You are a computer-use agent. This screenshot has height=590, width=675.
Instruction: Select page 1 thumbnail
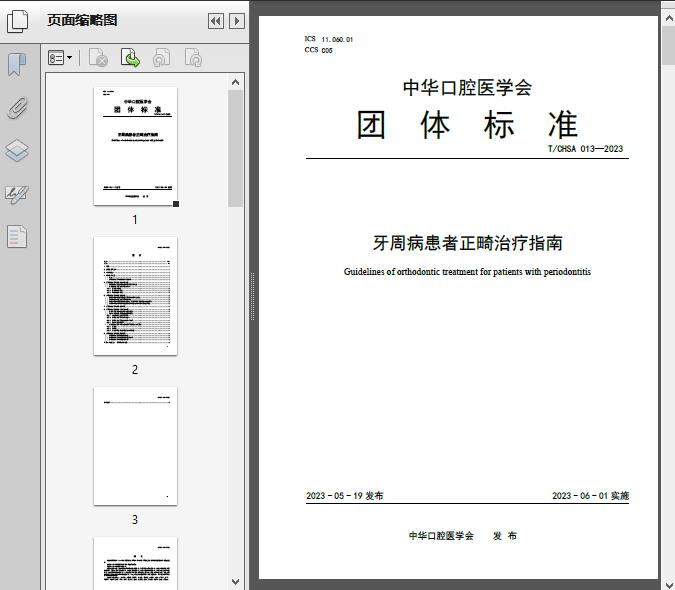click(x=135, y=146)
